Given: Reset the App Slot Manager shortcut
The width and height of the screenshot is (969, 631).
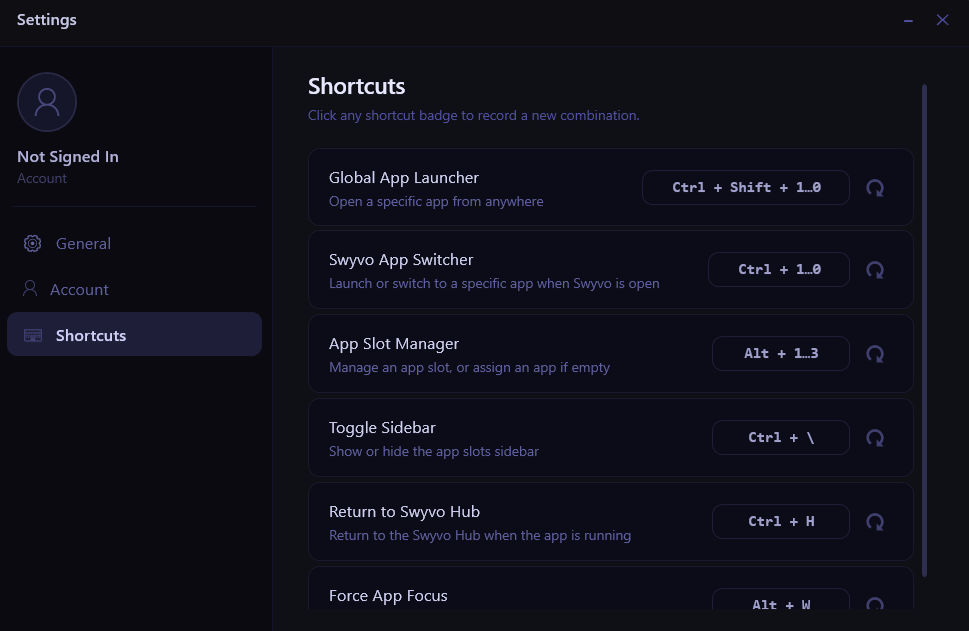Looking at the screenshot, I should click(x=875, y=354).
